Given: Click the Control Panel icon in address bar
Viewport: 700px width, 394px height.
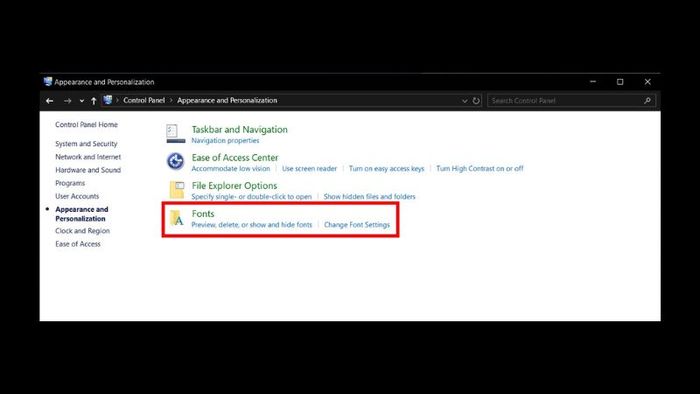Looking at the screenshot, I should point(108,100).
